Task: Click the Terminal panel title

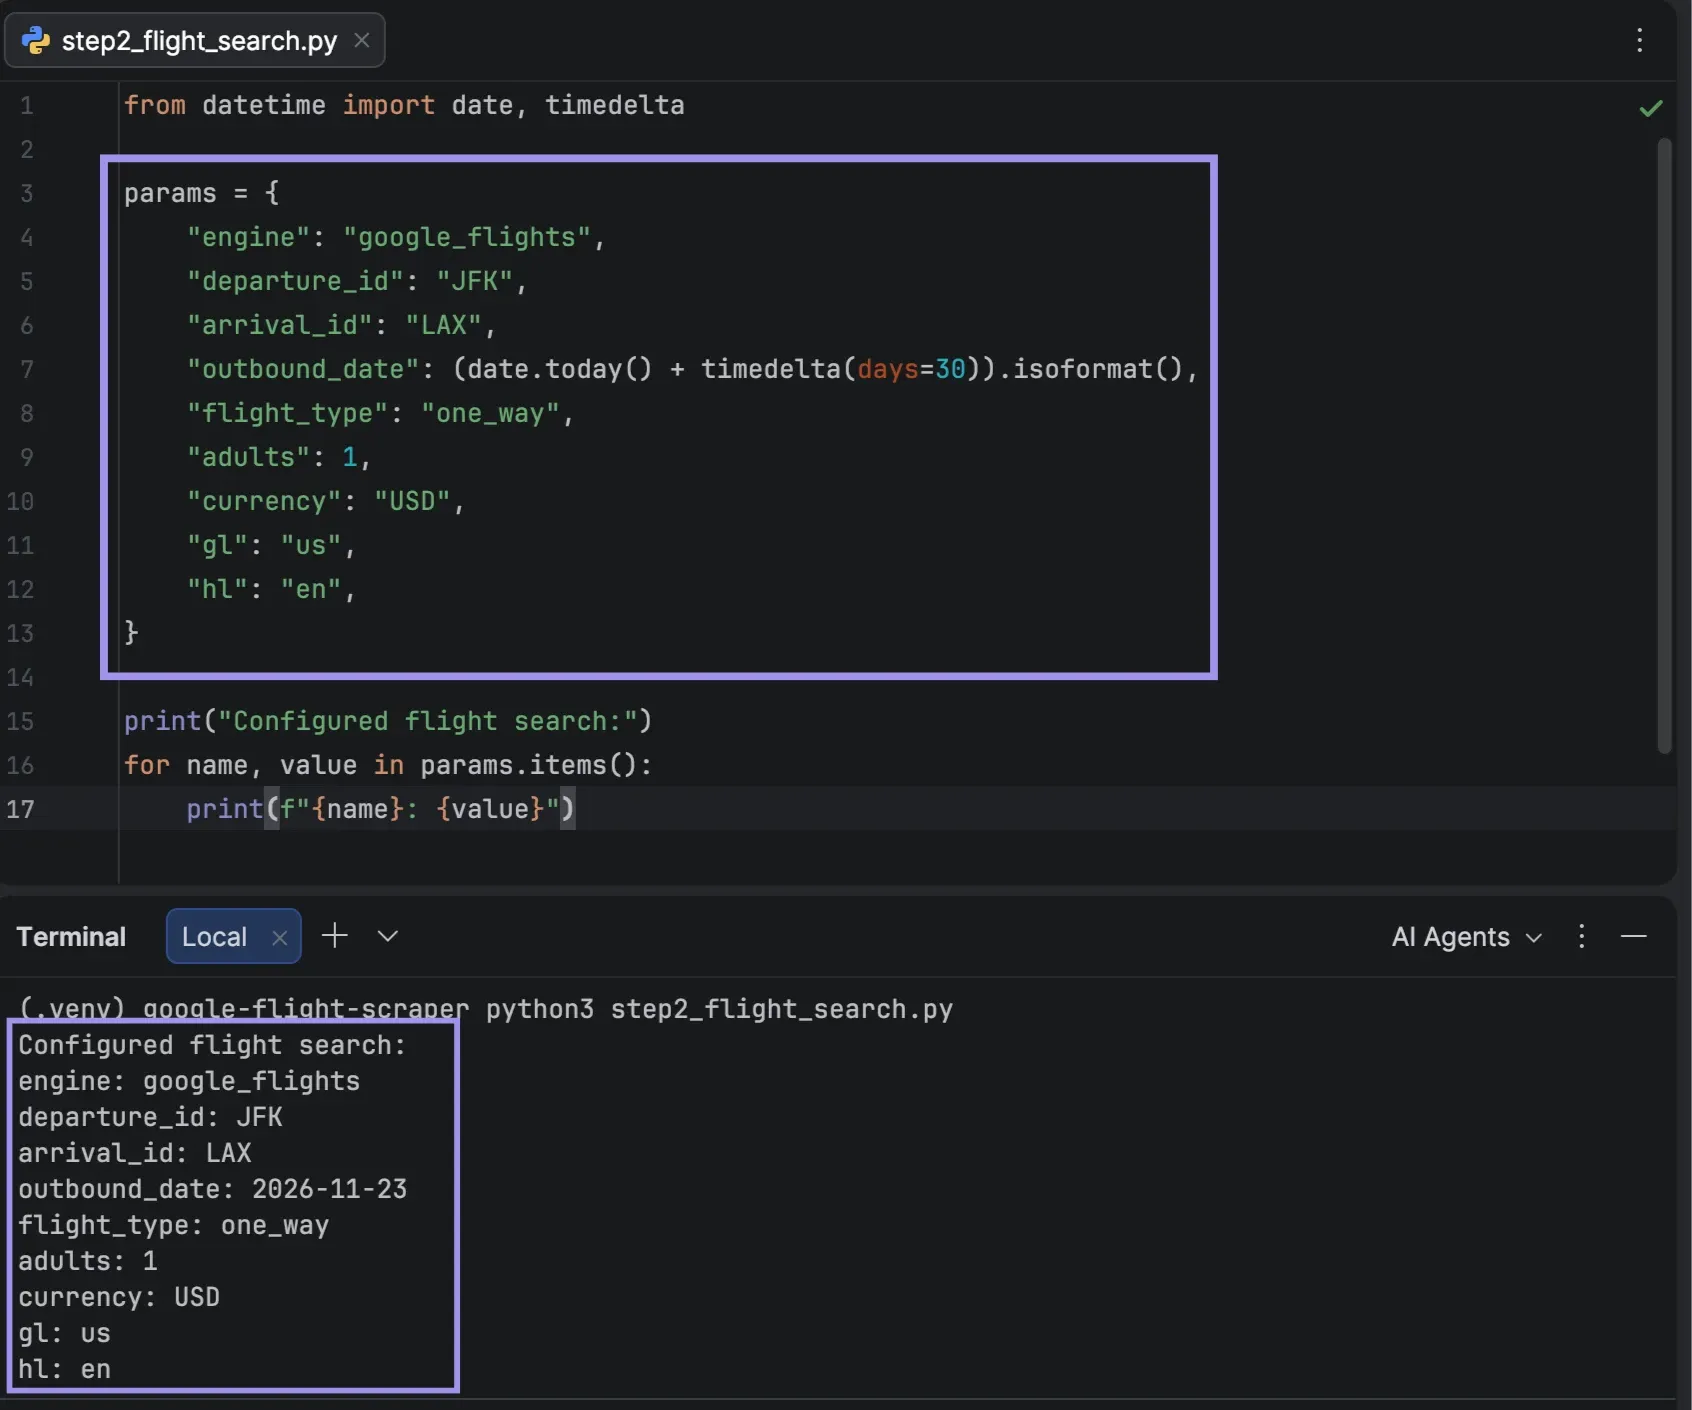Action: tap(71, 937)
